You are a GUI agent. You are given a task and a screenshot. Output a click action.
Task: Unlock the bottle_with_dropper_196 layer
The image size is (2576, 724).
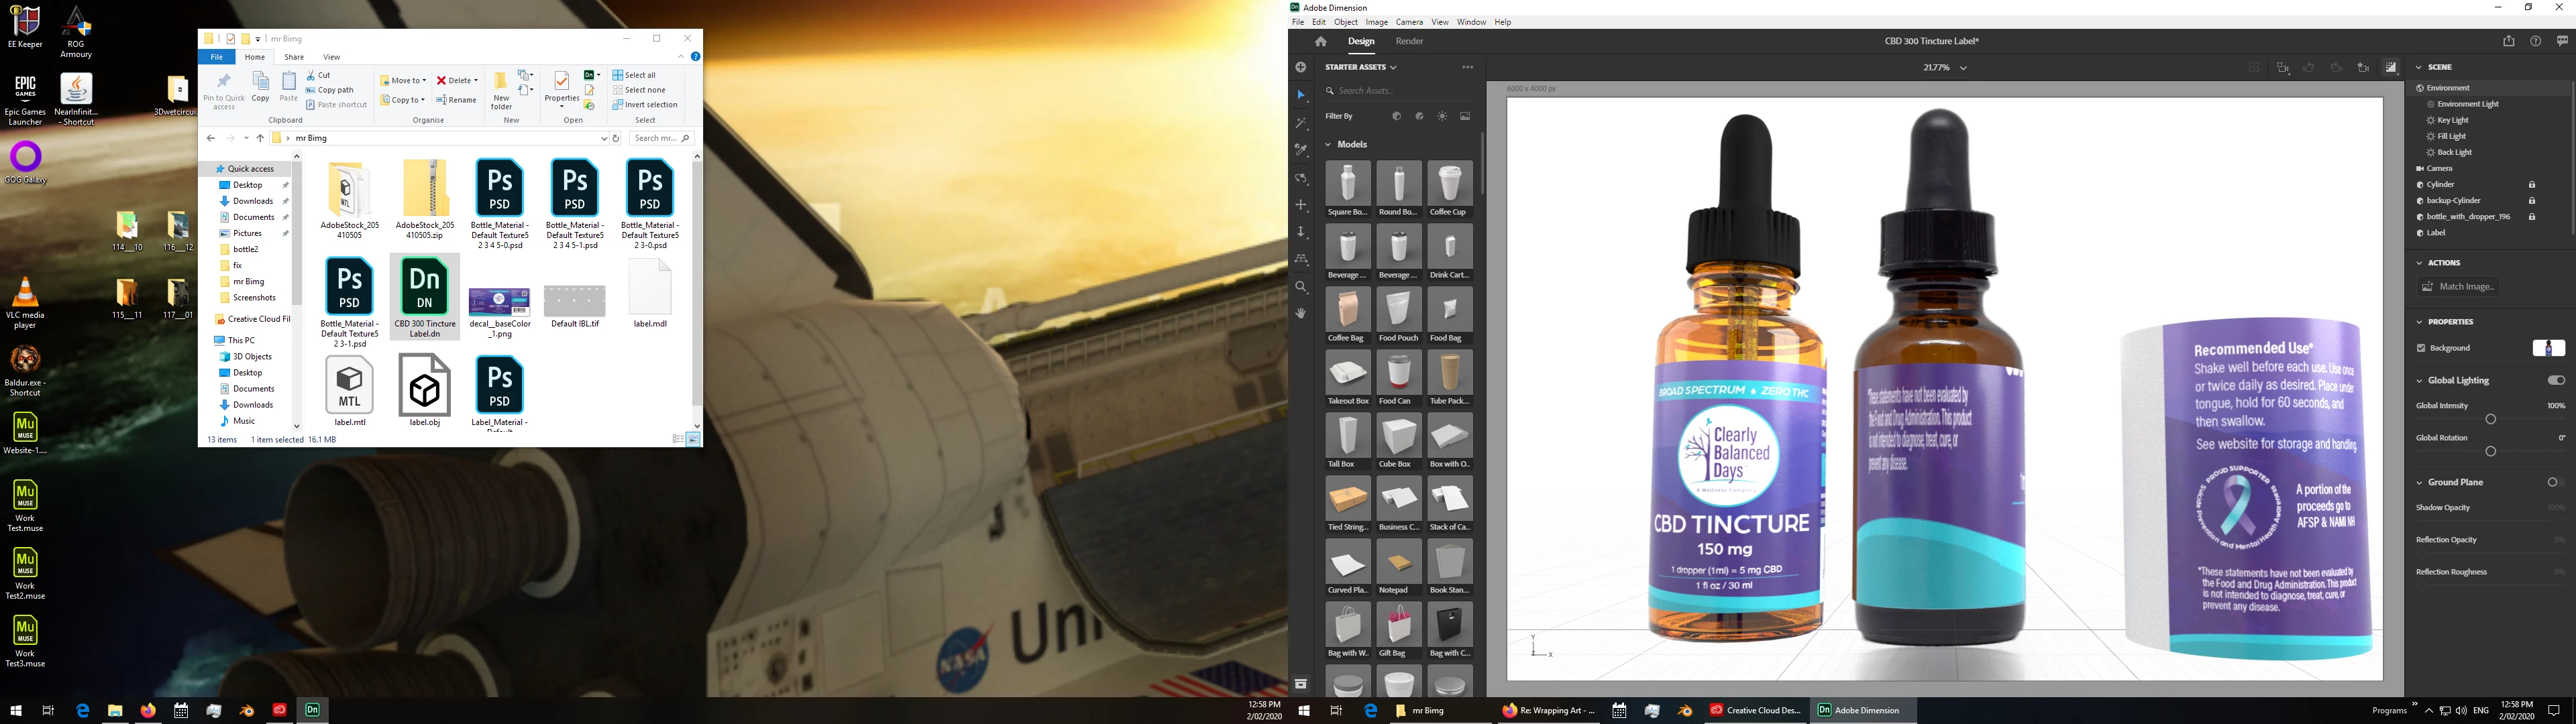click(x=2532, y=217)
